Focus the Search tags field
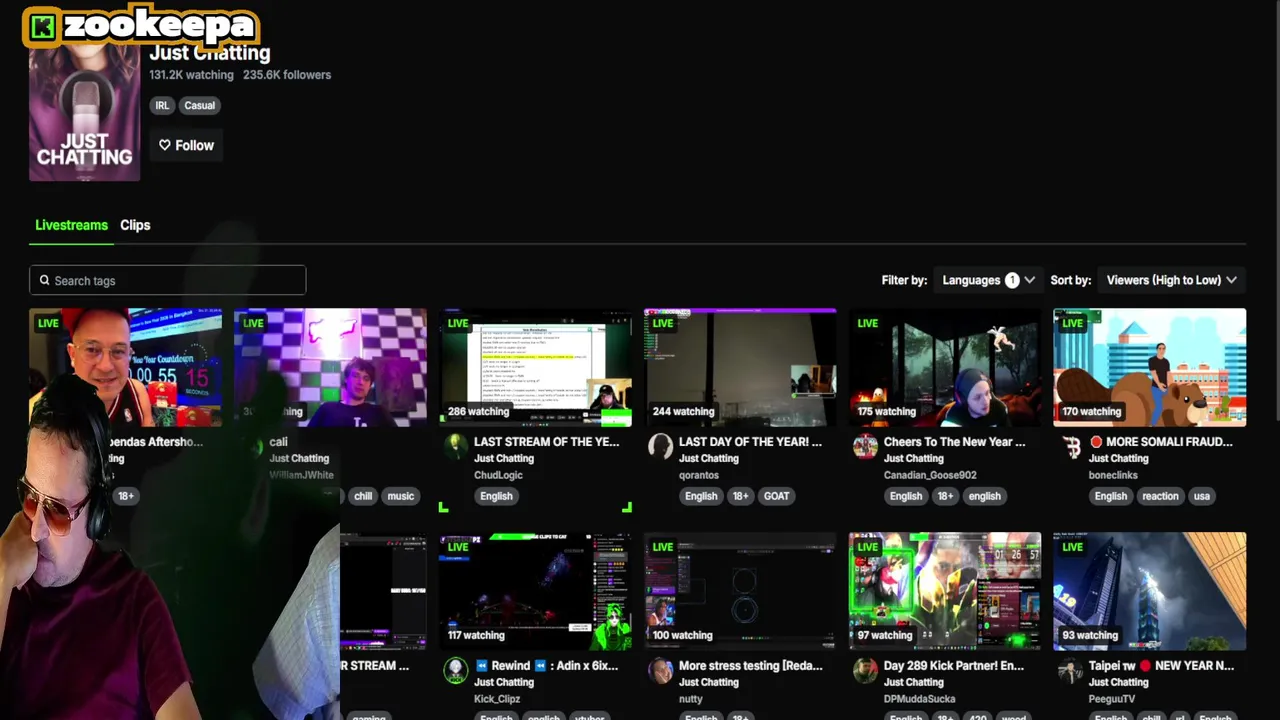 coord(167,280)
